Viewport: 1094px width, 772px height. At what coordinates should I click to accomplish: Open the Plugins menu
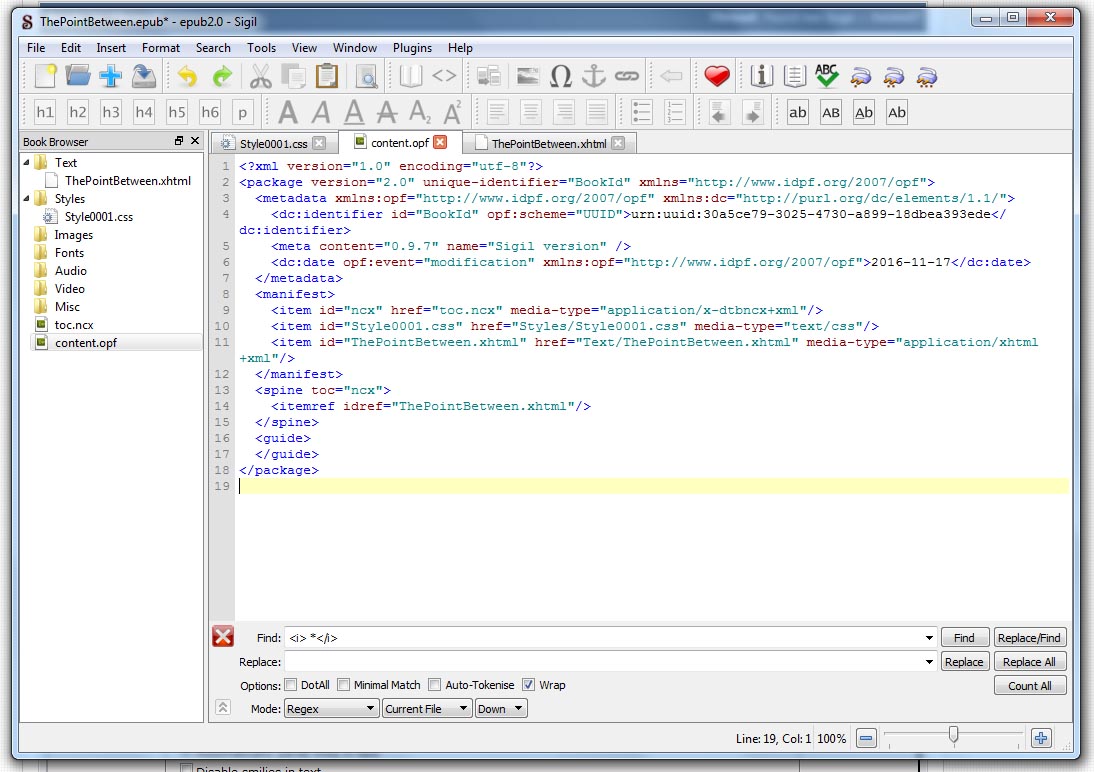(412, 47)
